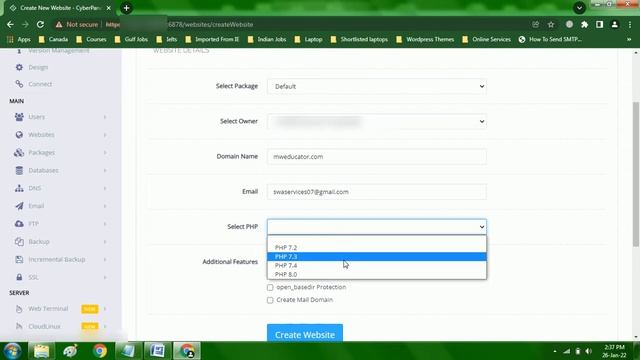Image resolution: width=640 pixels, height=360 pixels.
Task: Click the Domain Name input field
Action: point(377,157)
